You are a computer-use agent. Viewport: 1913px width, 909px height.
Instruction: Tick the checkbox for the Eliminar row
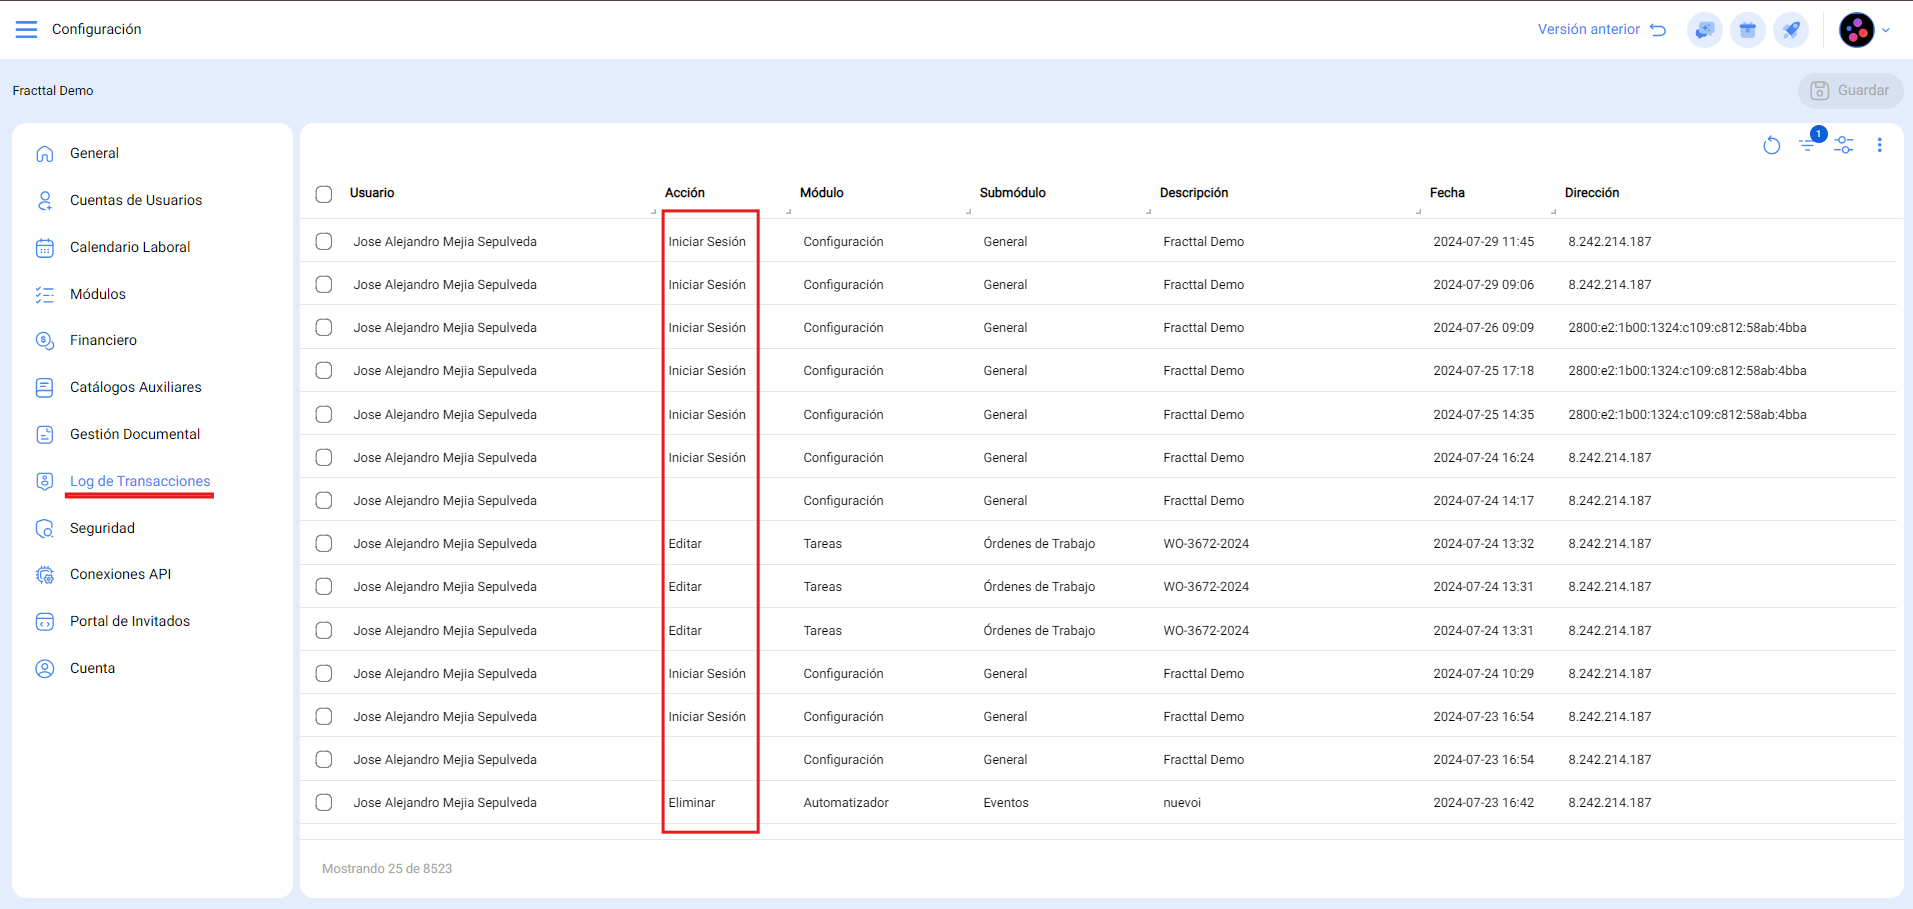point(324,803)
